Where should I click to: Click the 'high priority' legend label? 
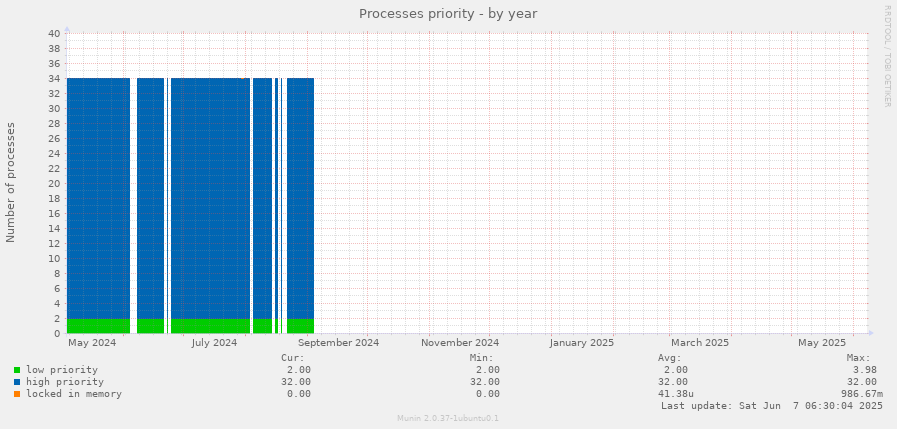[x=65, y=382]
